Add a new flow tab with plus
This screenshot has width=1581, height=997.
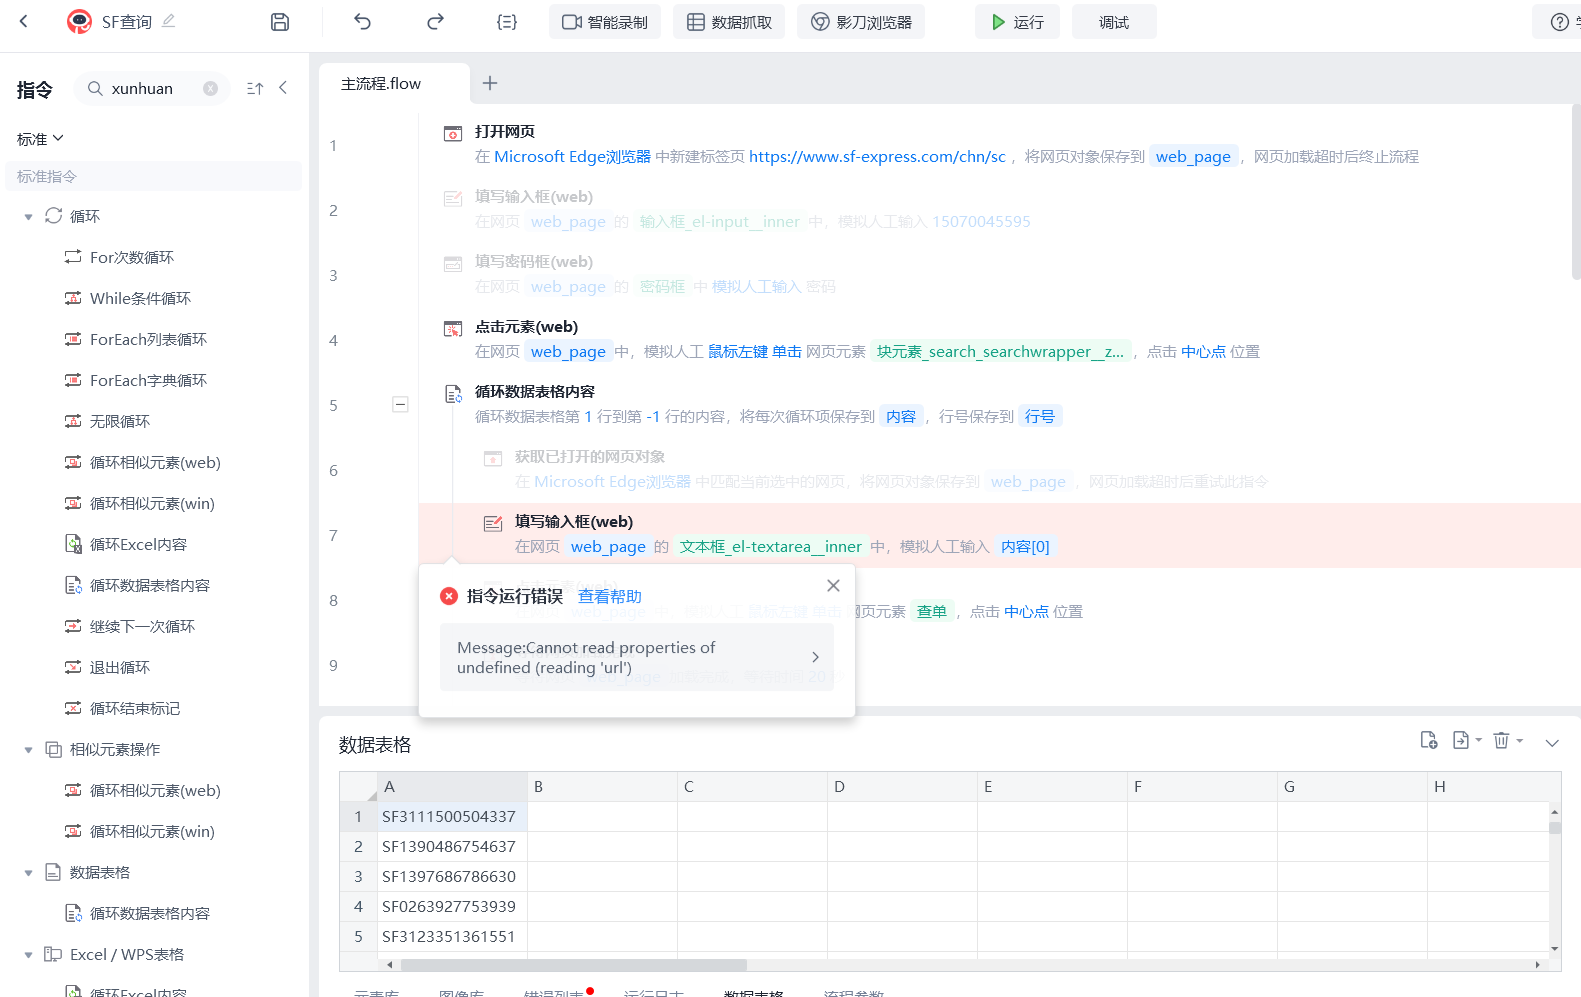[x=490, y=84]
